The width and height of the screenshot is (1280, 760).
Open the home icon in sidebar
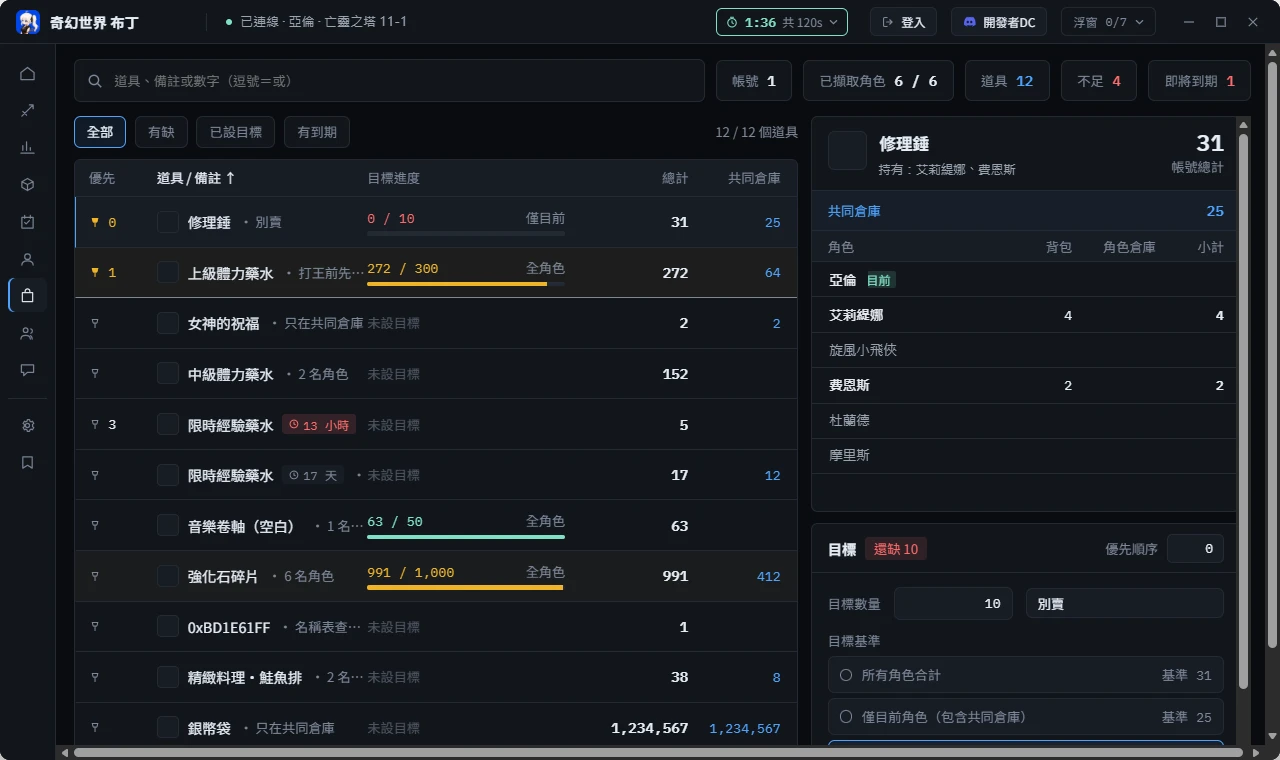(x=27, y=74)
